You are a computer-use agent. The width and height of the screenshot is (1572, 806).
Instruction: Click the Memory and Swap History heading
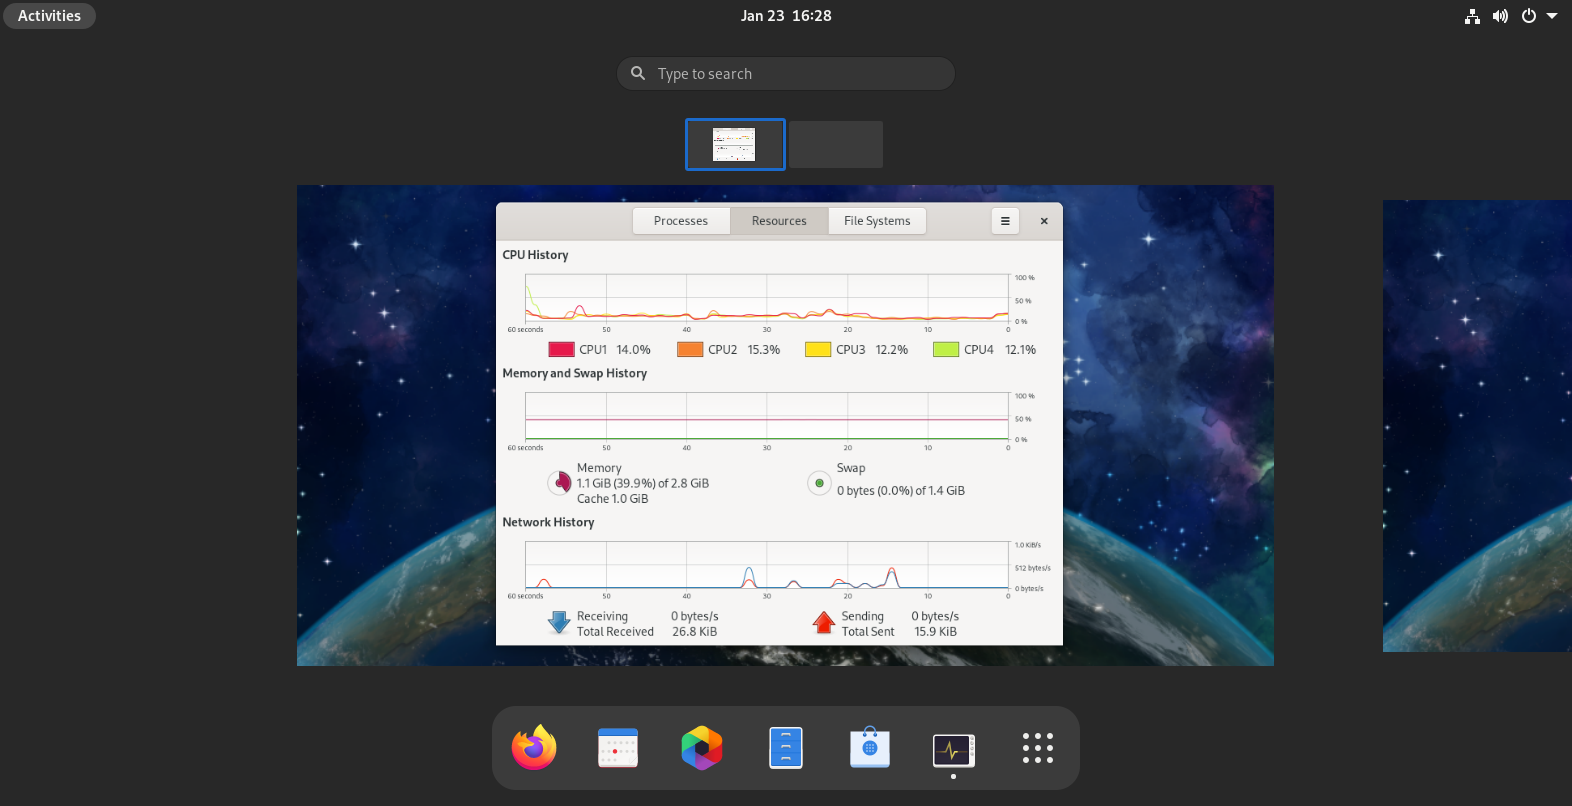tap(575, 373)
